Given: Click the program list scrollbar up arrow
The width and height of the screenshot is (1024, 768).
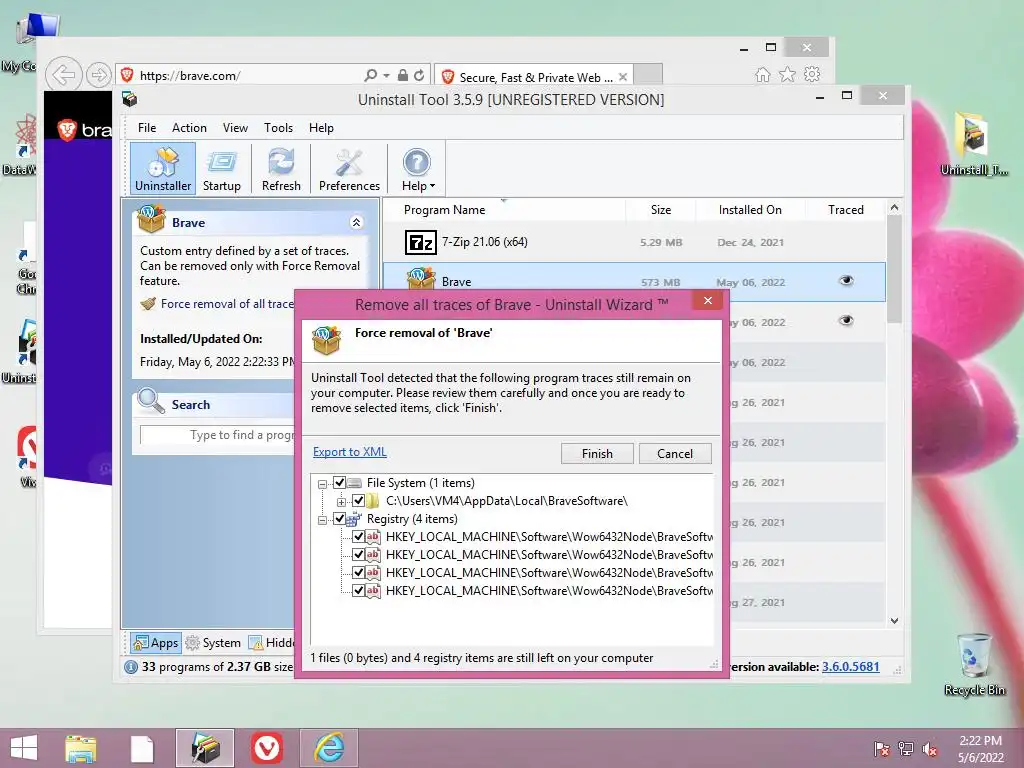Looking at the screenshot, I should [894, 208].
